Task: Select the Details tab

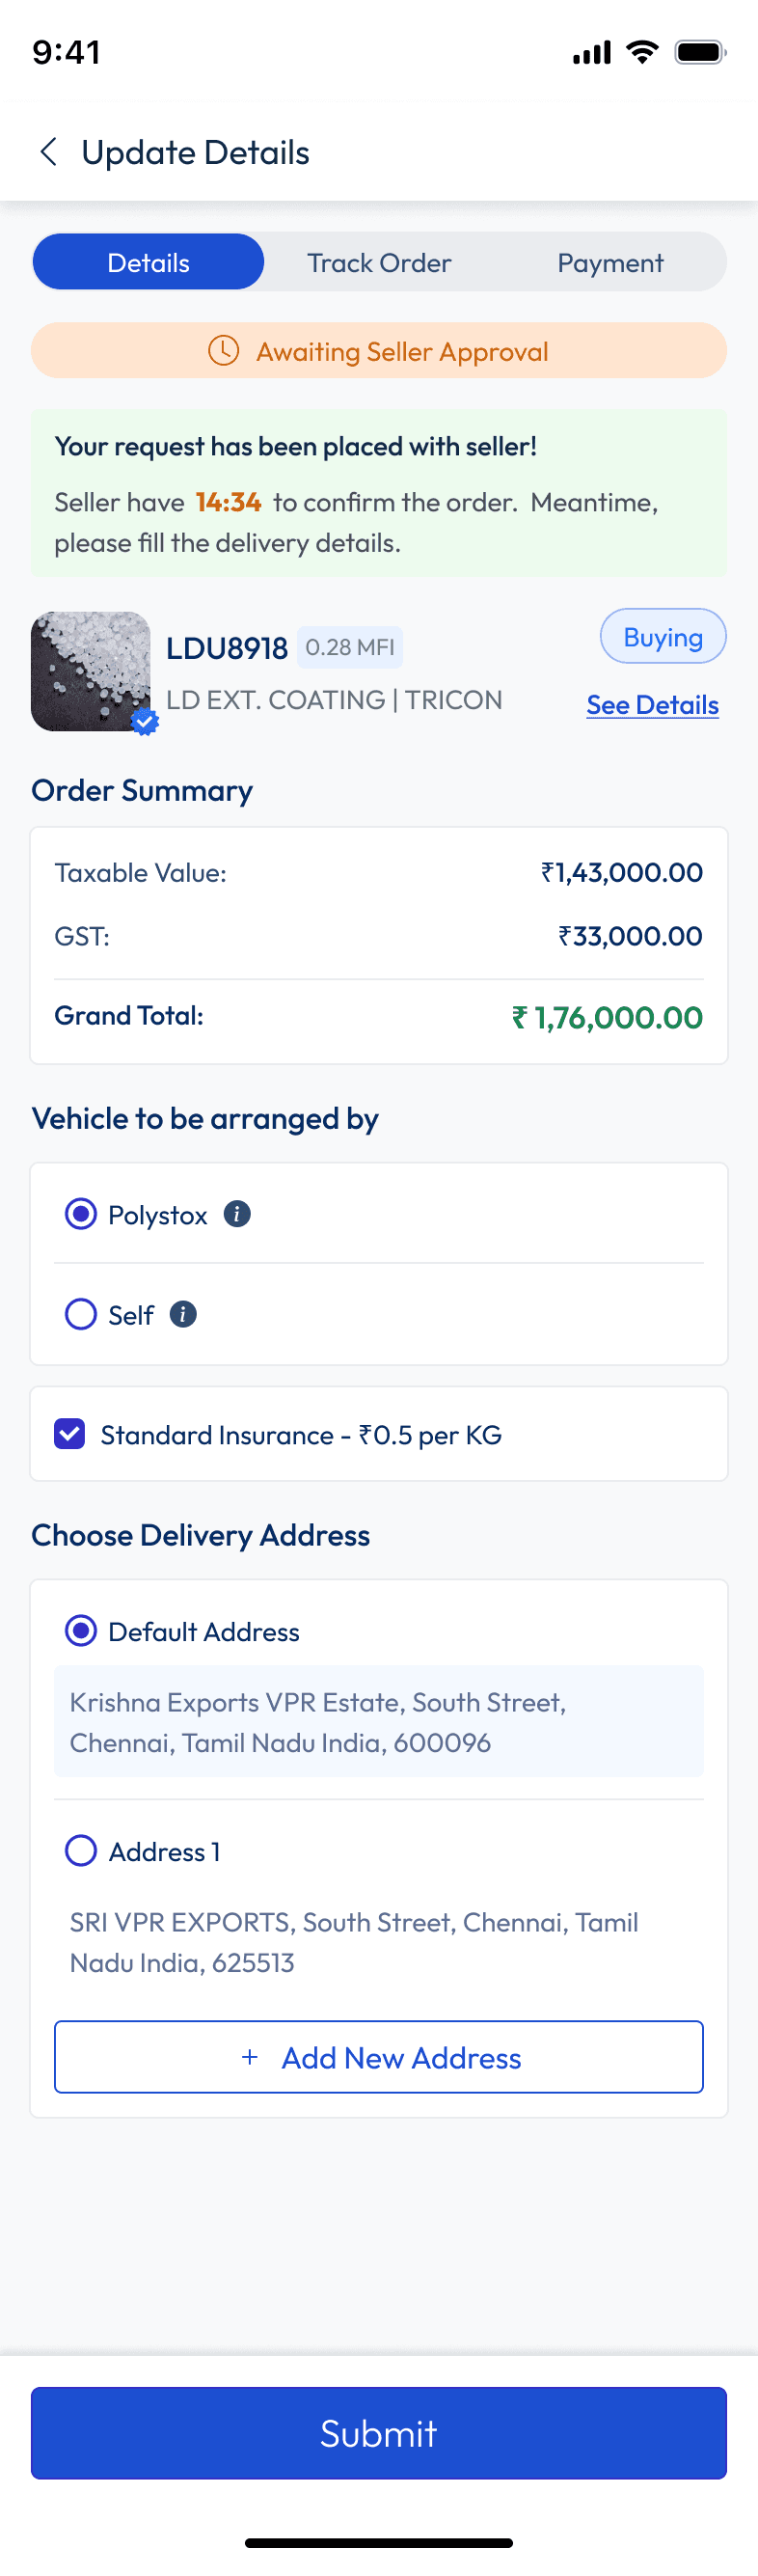Action: click(x=148, y=263)
